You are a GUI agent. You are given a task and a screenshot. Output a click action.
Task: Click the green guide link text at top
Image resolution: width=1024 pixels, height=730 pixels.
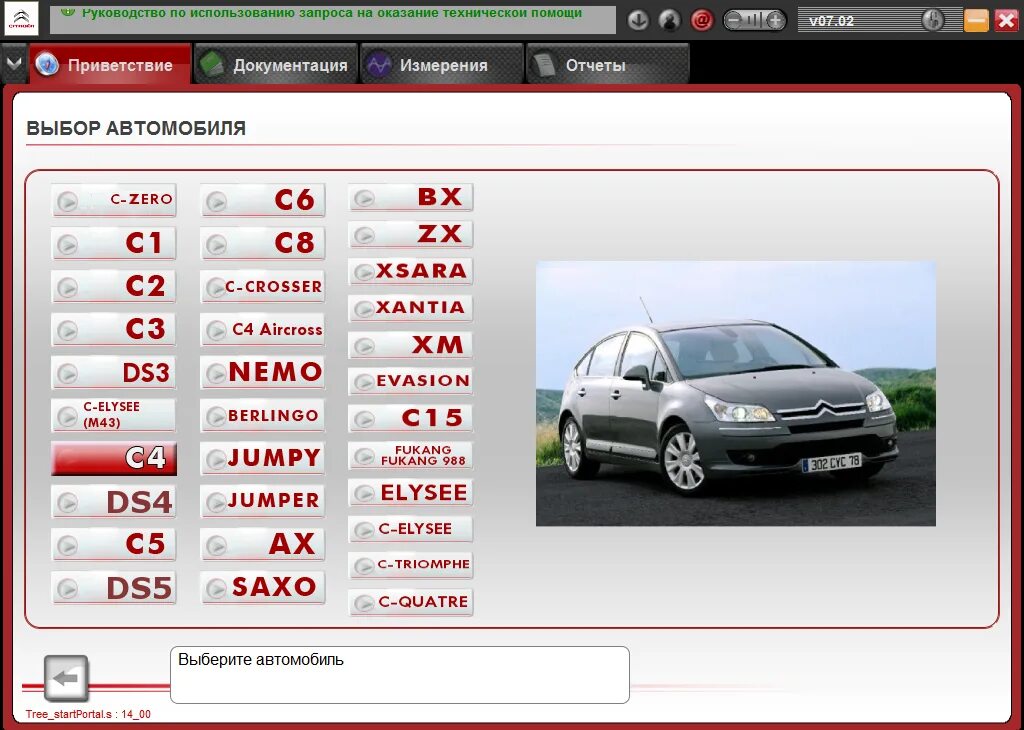click(x=332, y=13)
